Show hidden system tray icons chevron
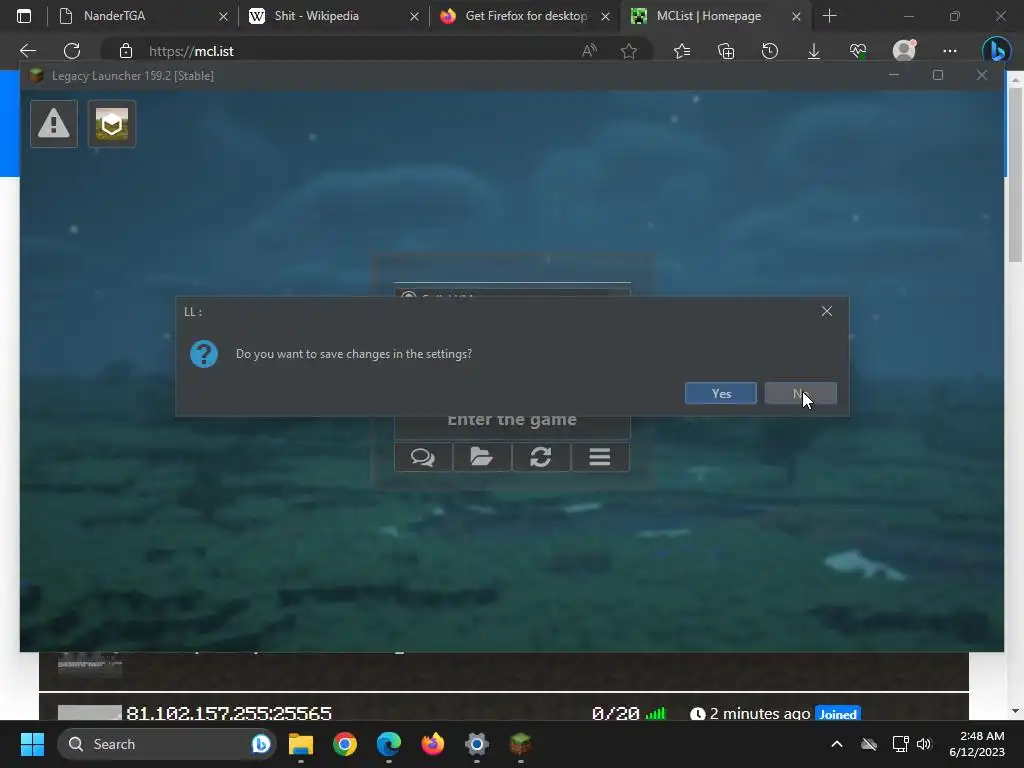1024x768 pixels. (x=837, y=744)
